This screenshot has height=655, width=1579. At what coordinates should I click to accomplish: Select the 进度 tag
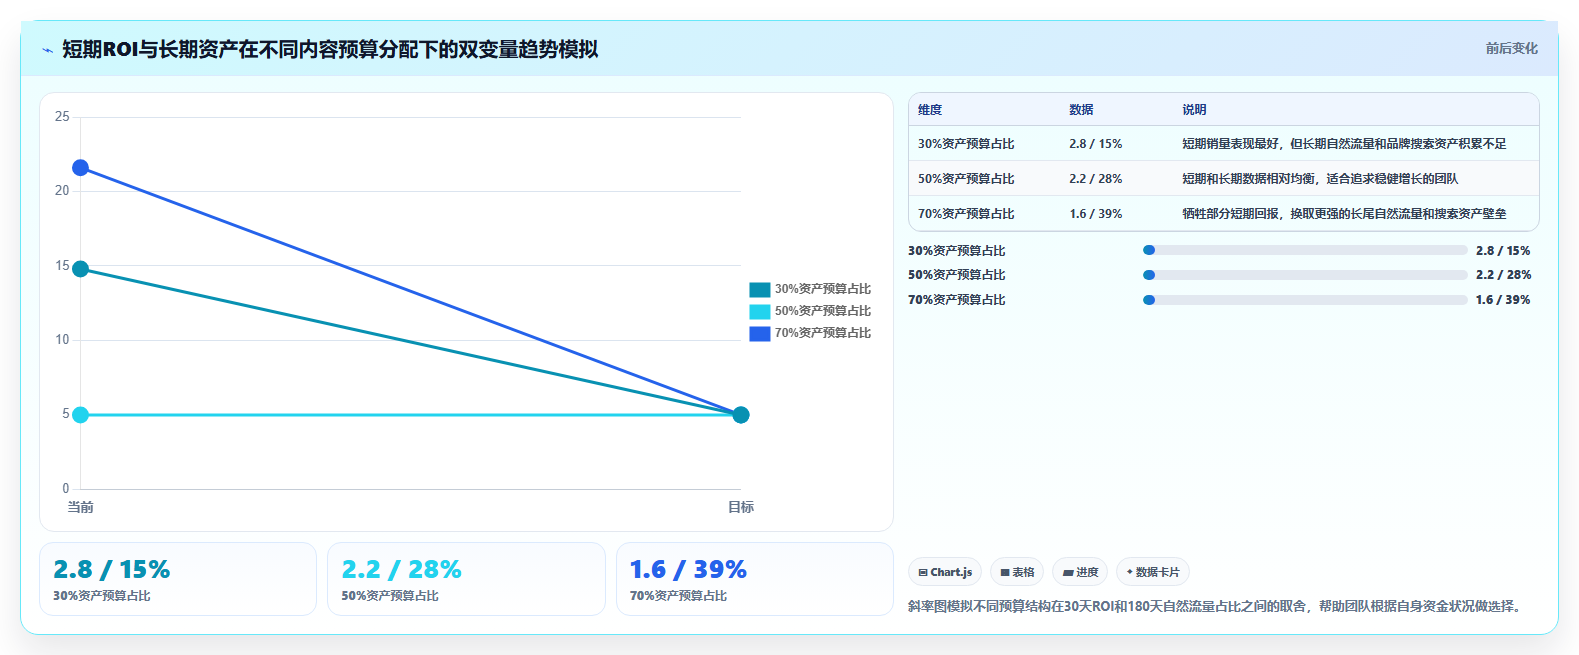point(1080,572)
